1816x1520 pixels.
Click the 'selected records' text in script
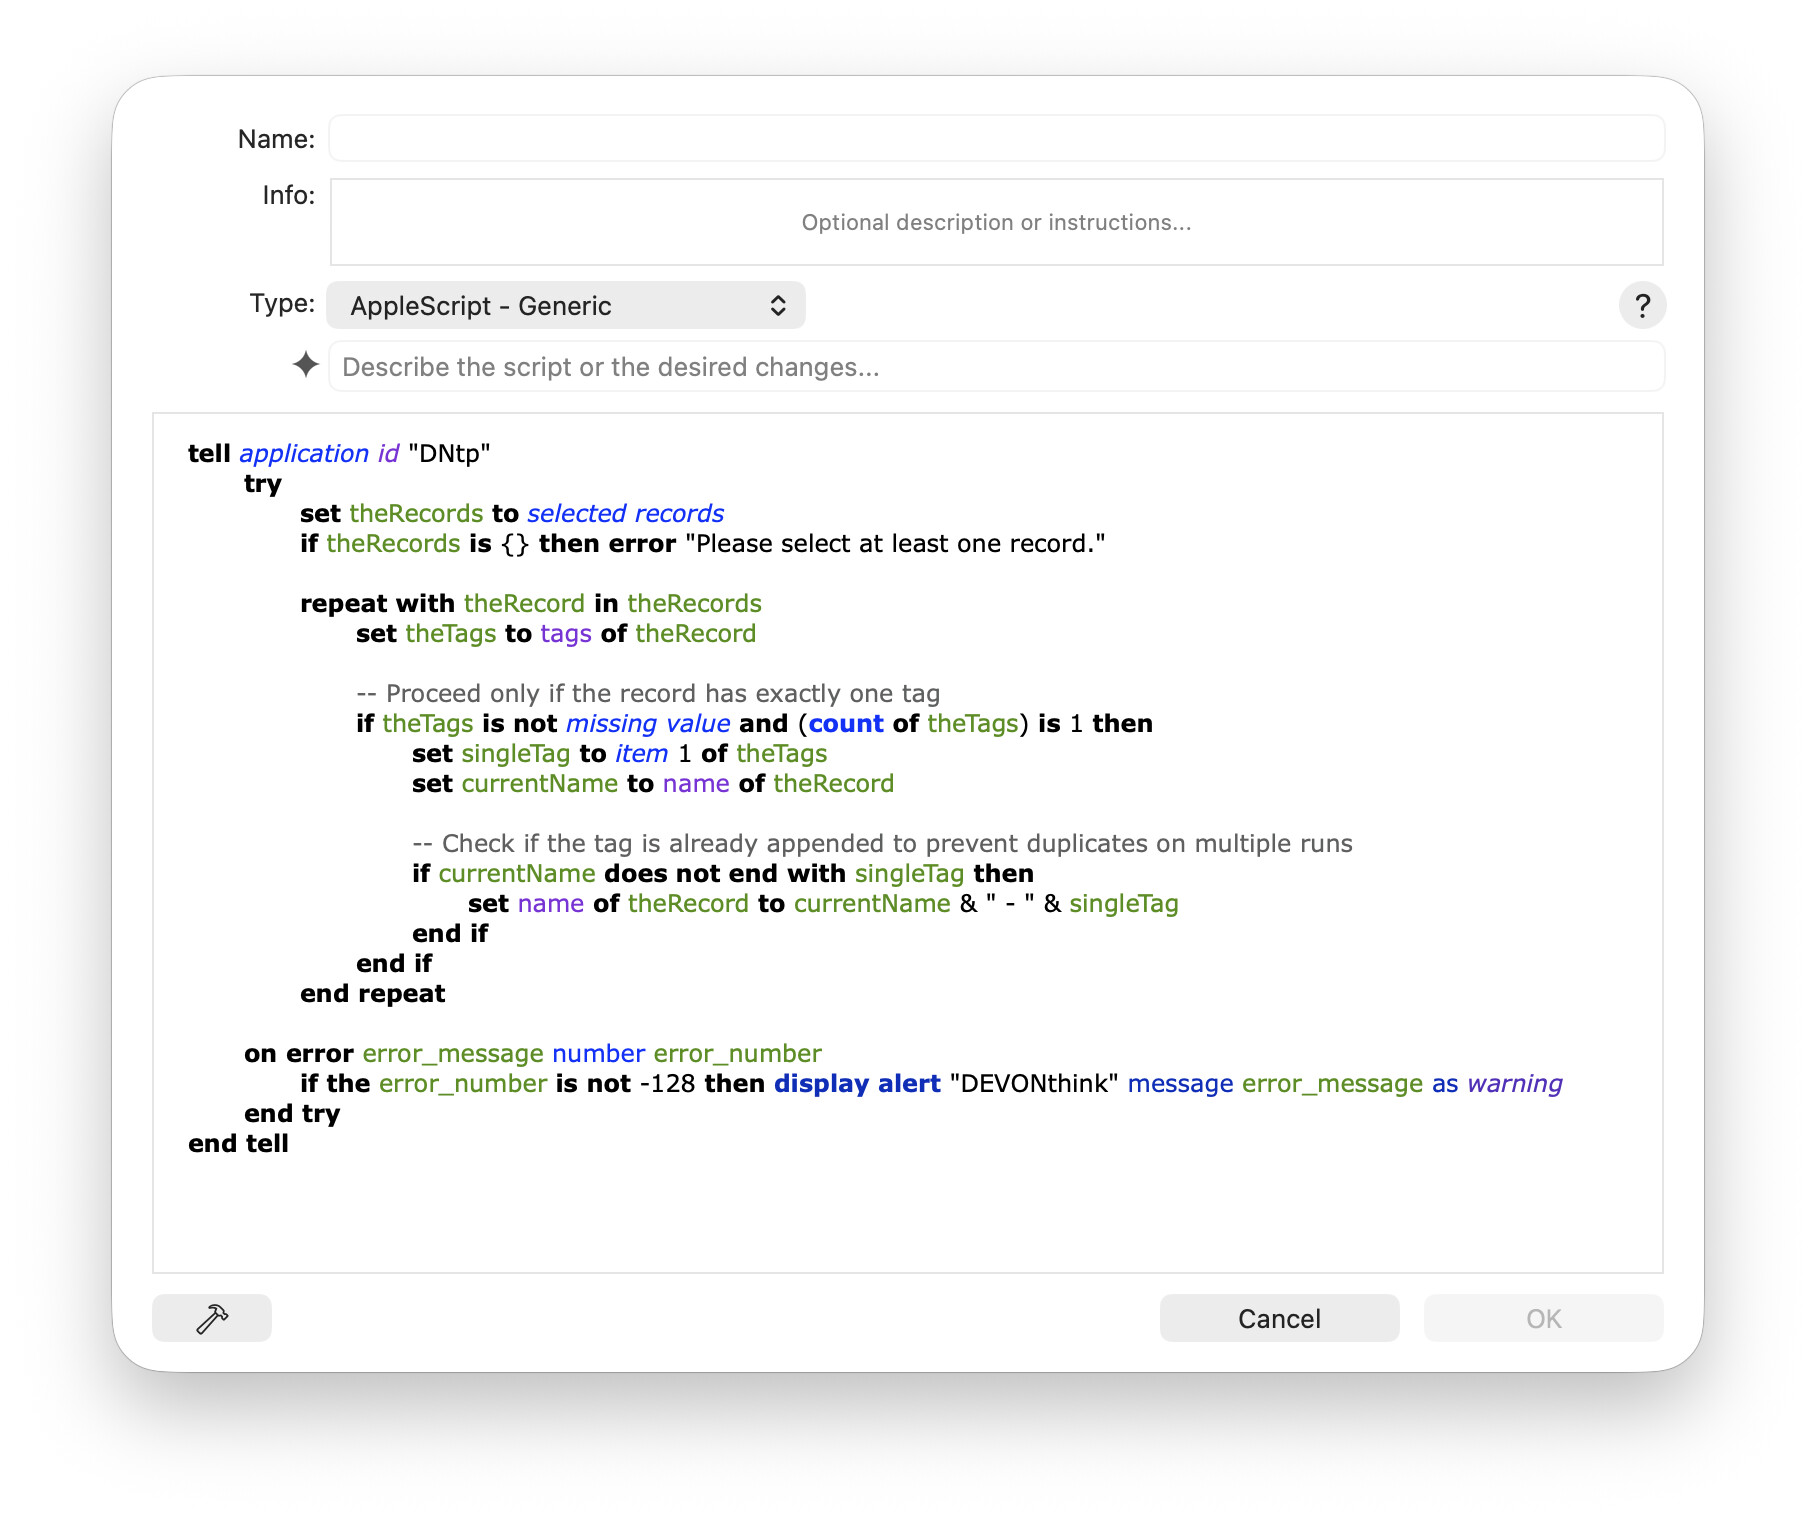tap(625, 514)
